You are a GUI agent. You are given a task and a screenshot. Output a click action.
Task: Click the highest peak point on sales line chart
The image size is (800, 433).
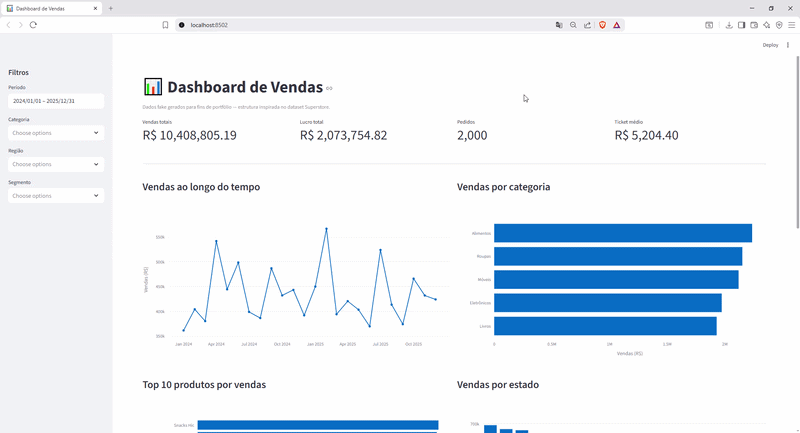tap(327, 229)
